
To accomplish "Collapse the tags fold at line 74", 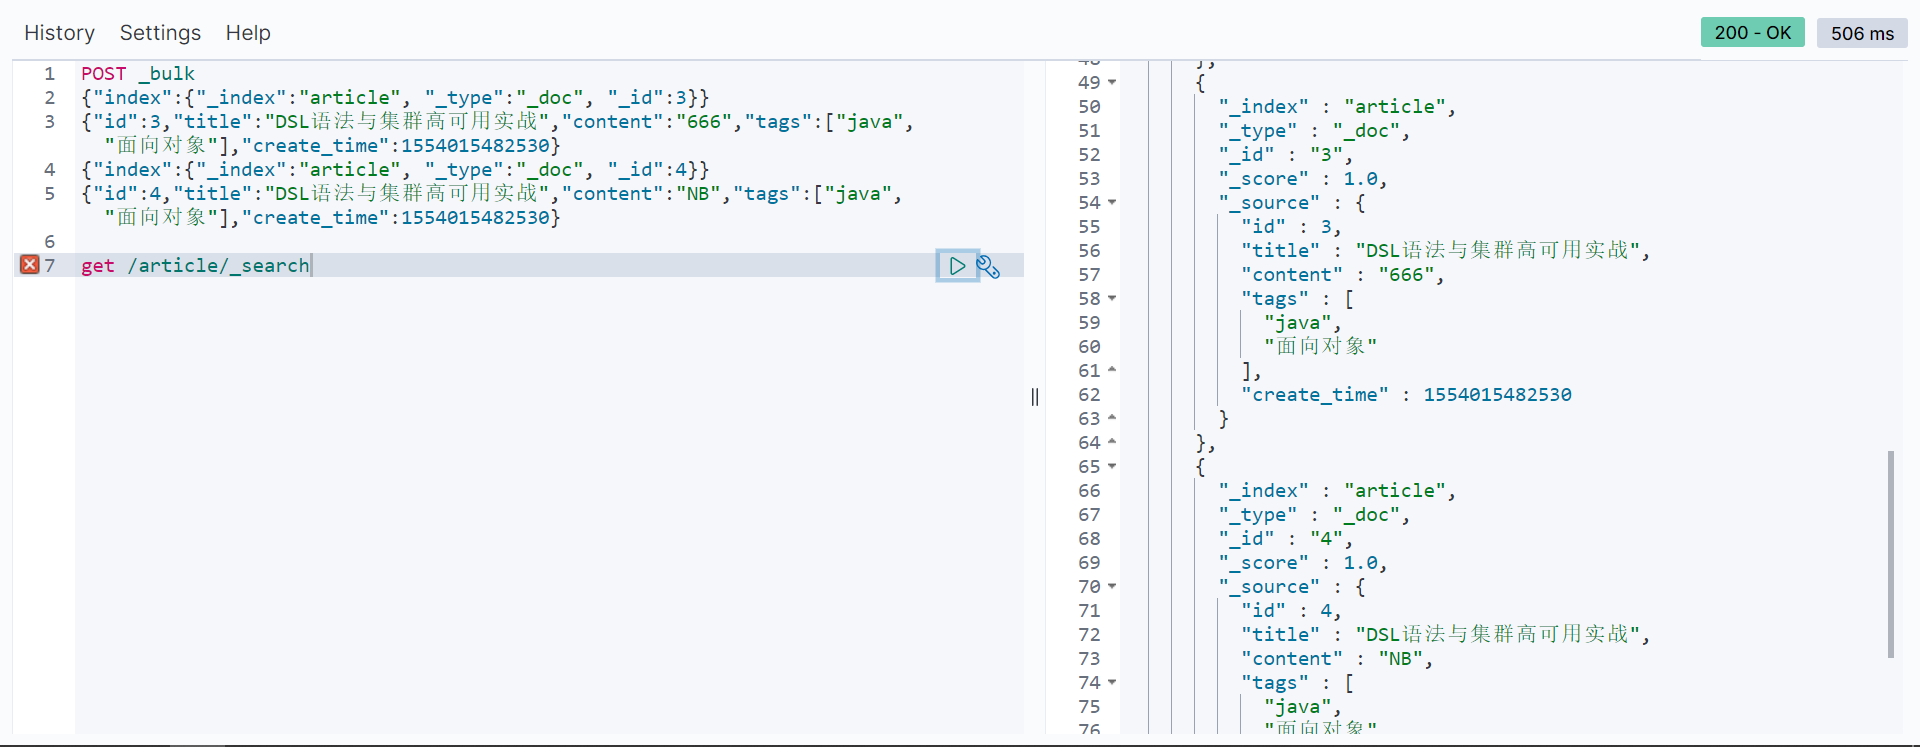I will (1112, 683).
